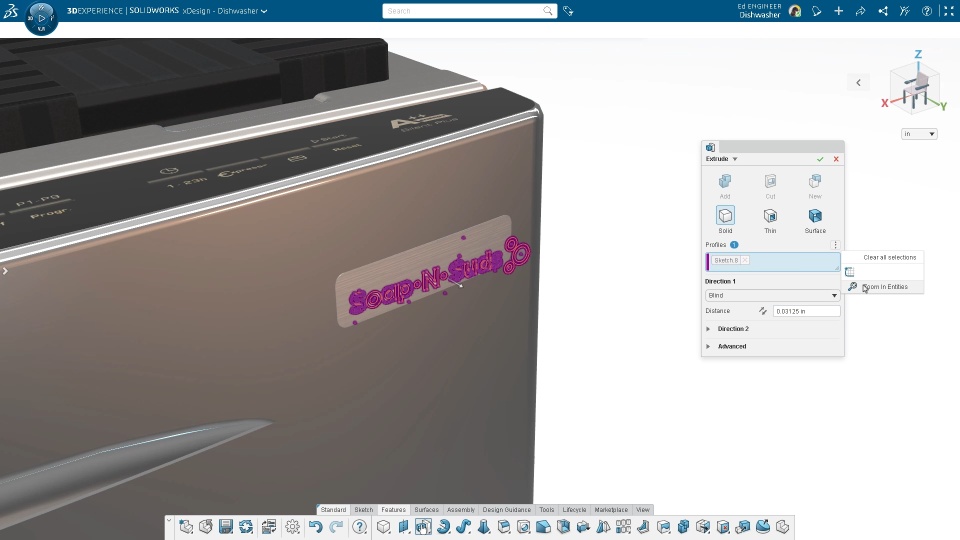Click the Delete body red-X box icon
The image size is (960, 540).
(x=723, y=527)
